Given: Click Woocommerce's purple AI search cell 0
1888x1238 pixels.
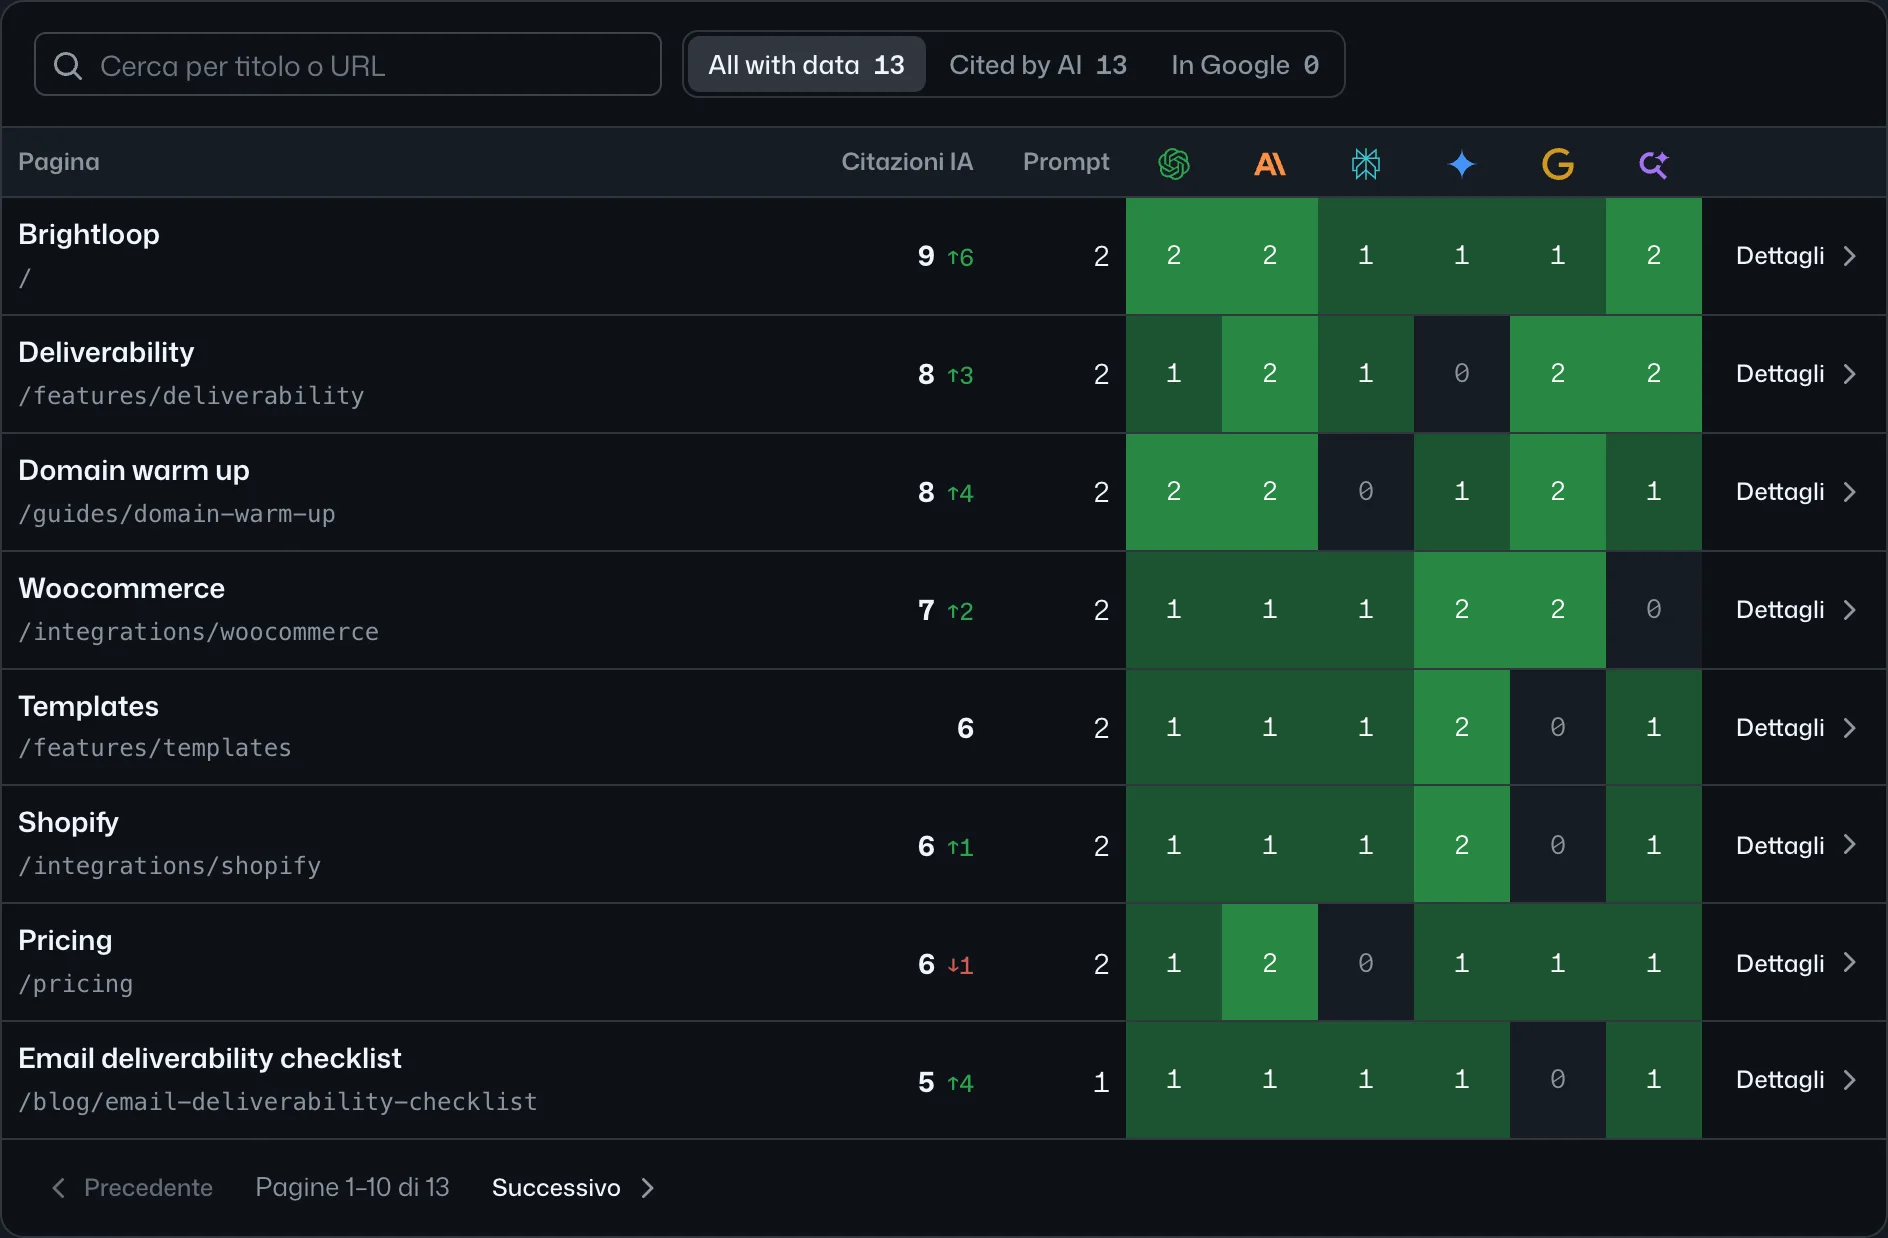Looking at the screenshot, I should point(1654,610).
